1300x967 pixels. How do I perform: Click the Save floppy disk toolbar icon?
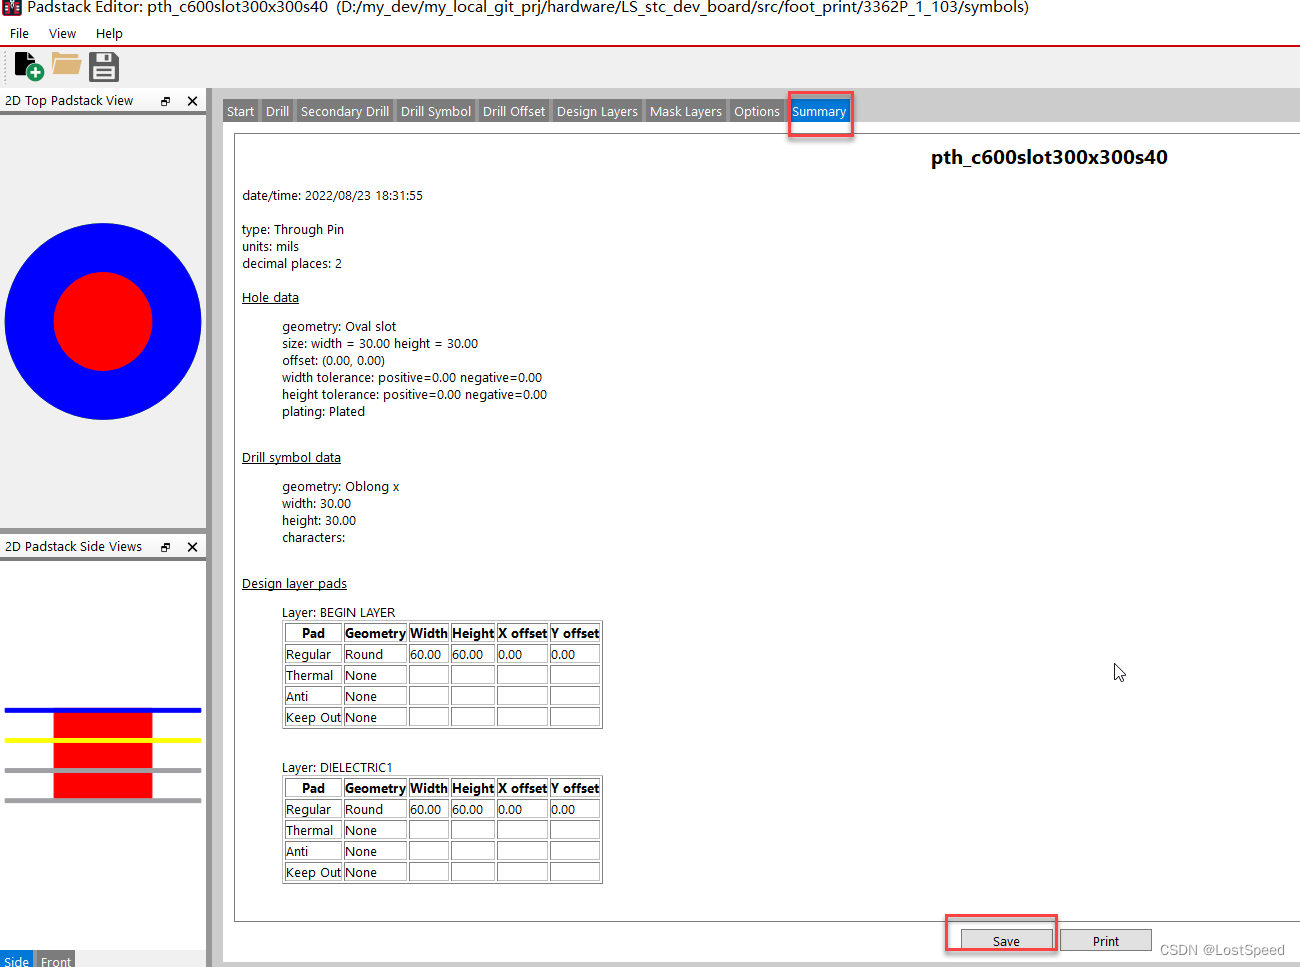coord(104,67)
